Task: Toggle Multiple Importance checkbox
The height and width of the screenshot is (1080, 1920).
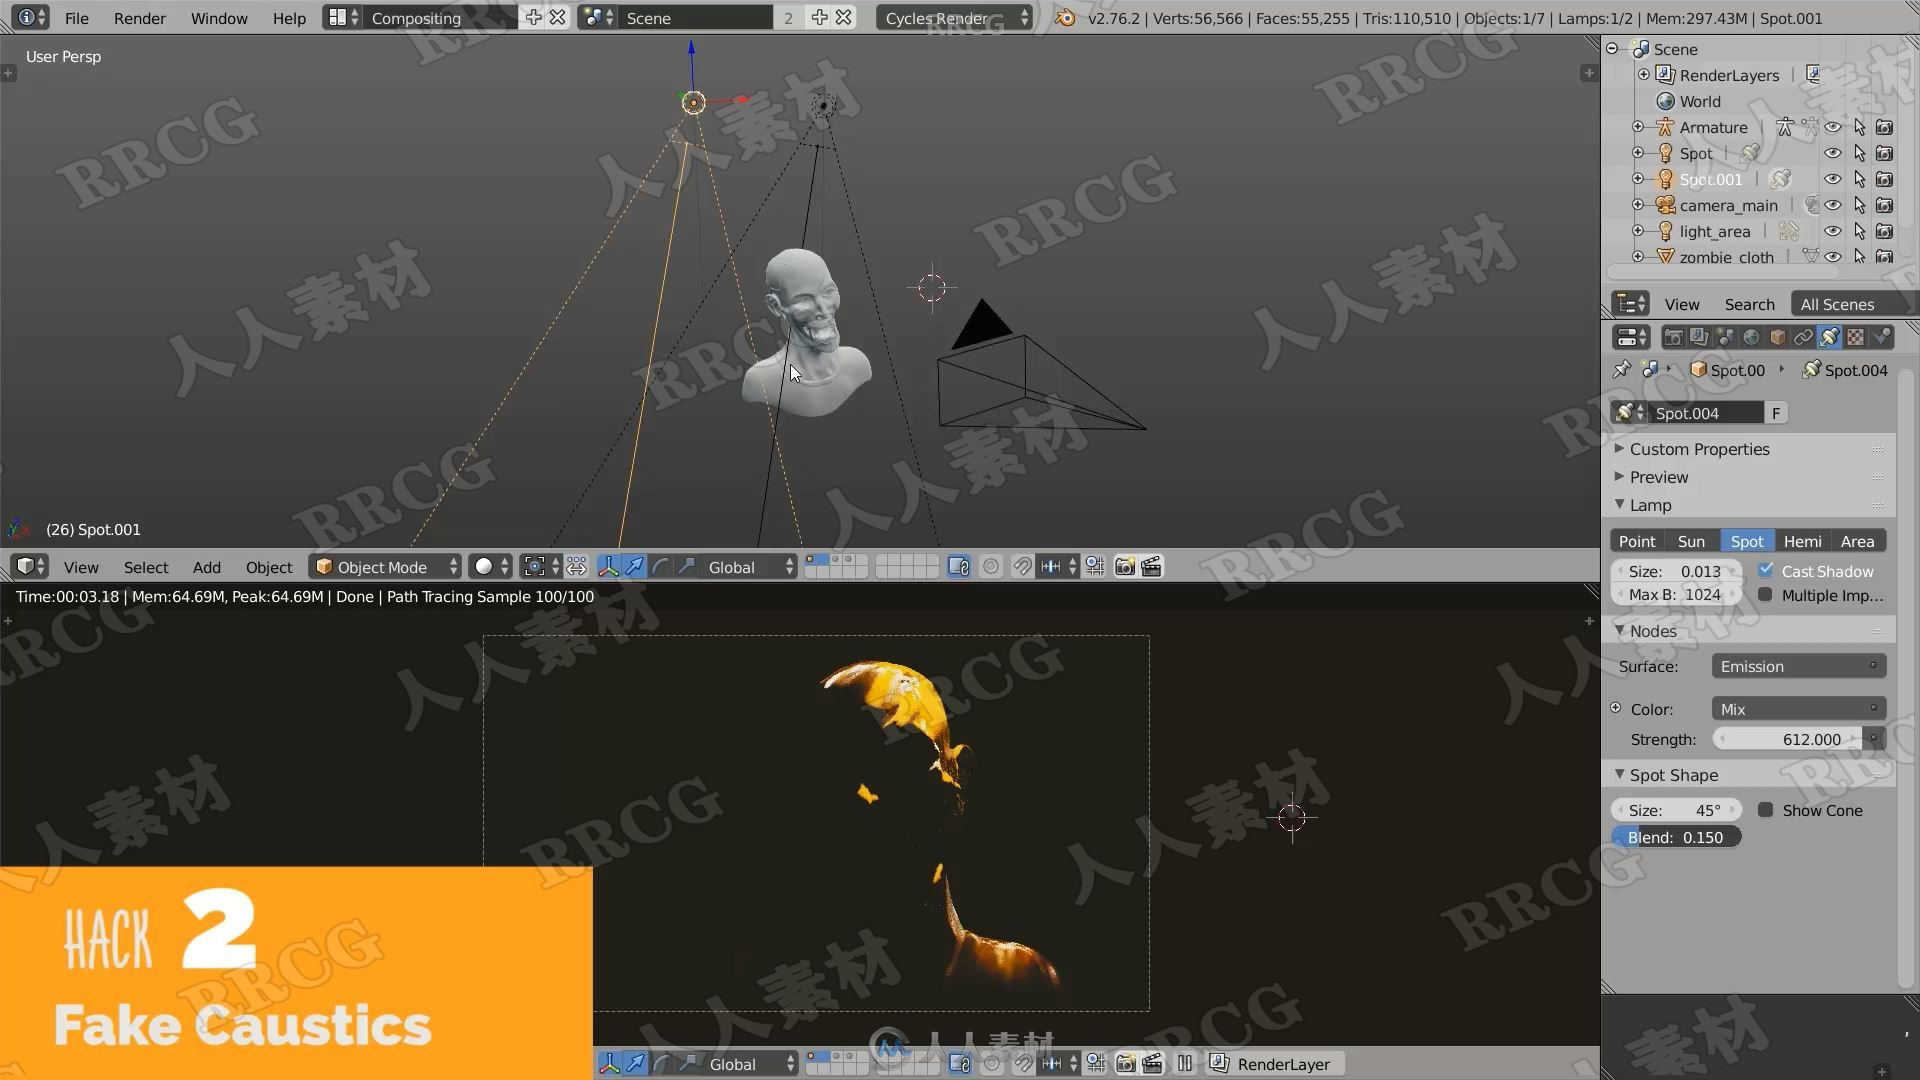Action: 1766,595
